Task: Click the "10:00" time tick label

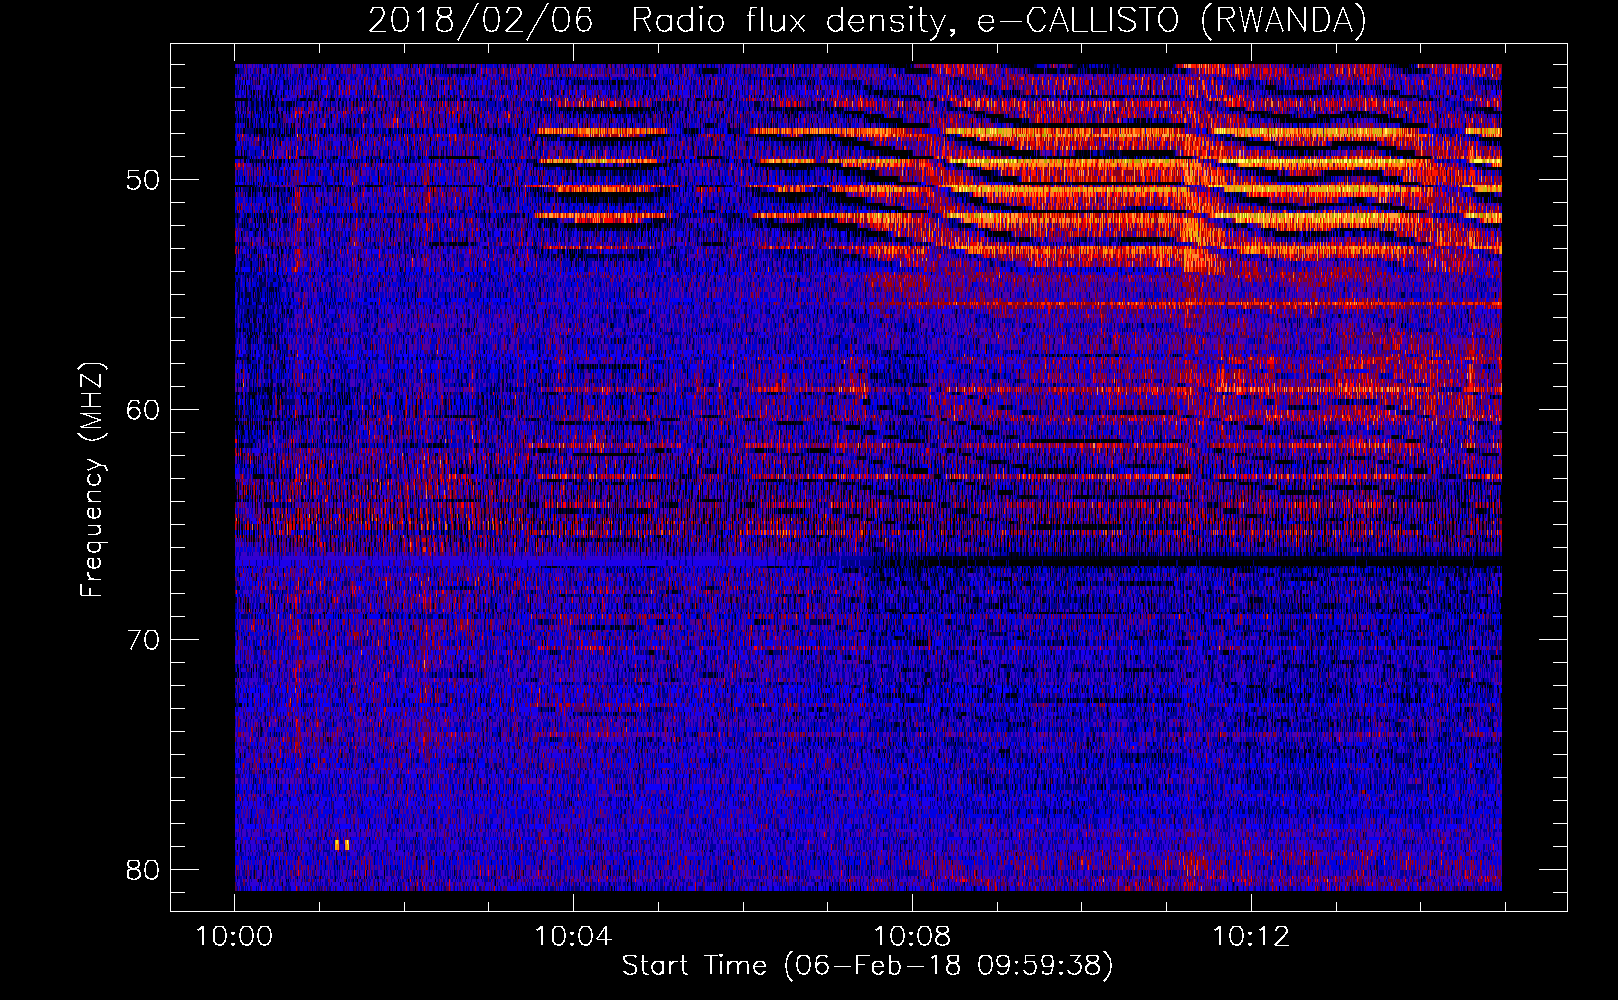Action: (234, 937)
